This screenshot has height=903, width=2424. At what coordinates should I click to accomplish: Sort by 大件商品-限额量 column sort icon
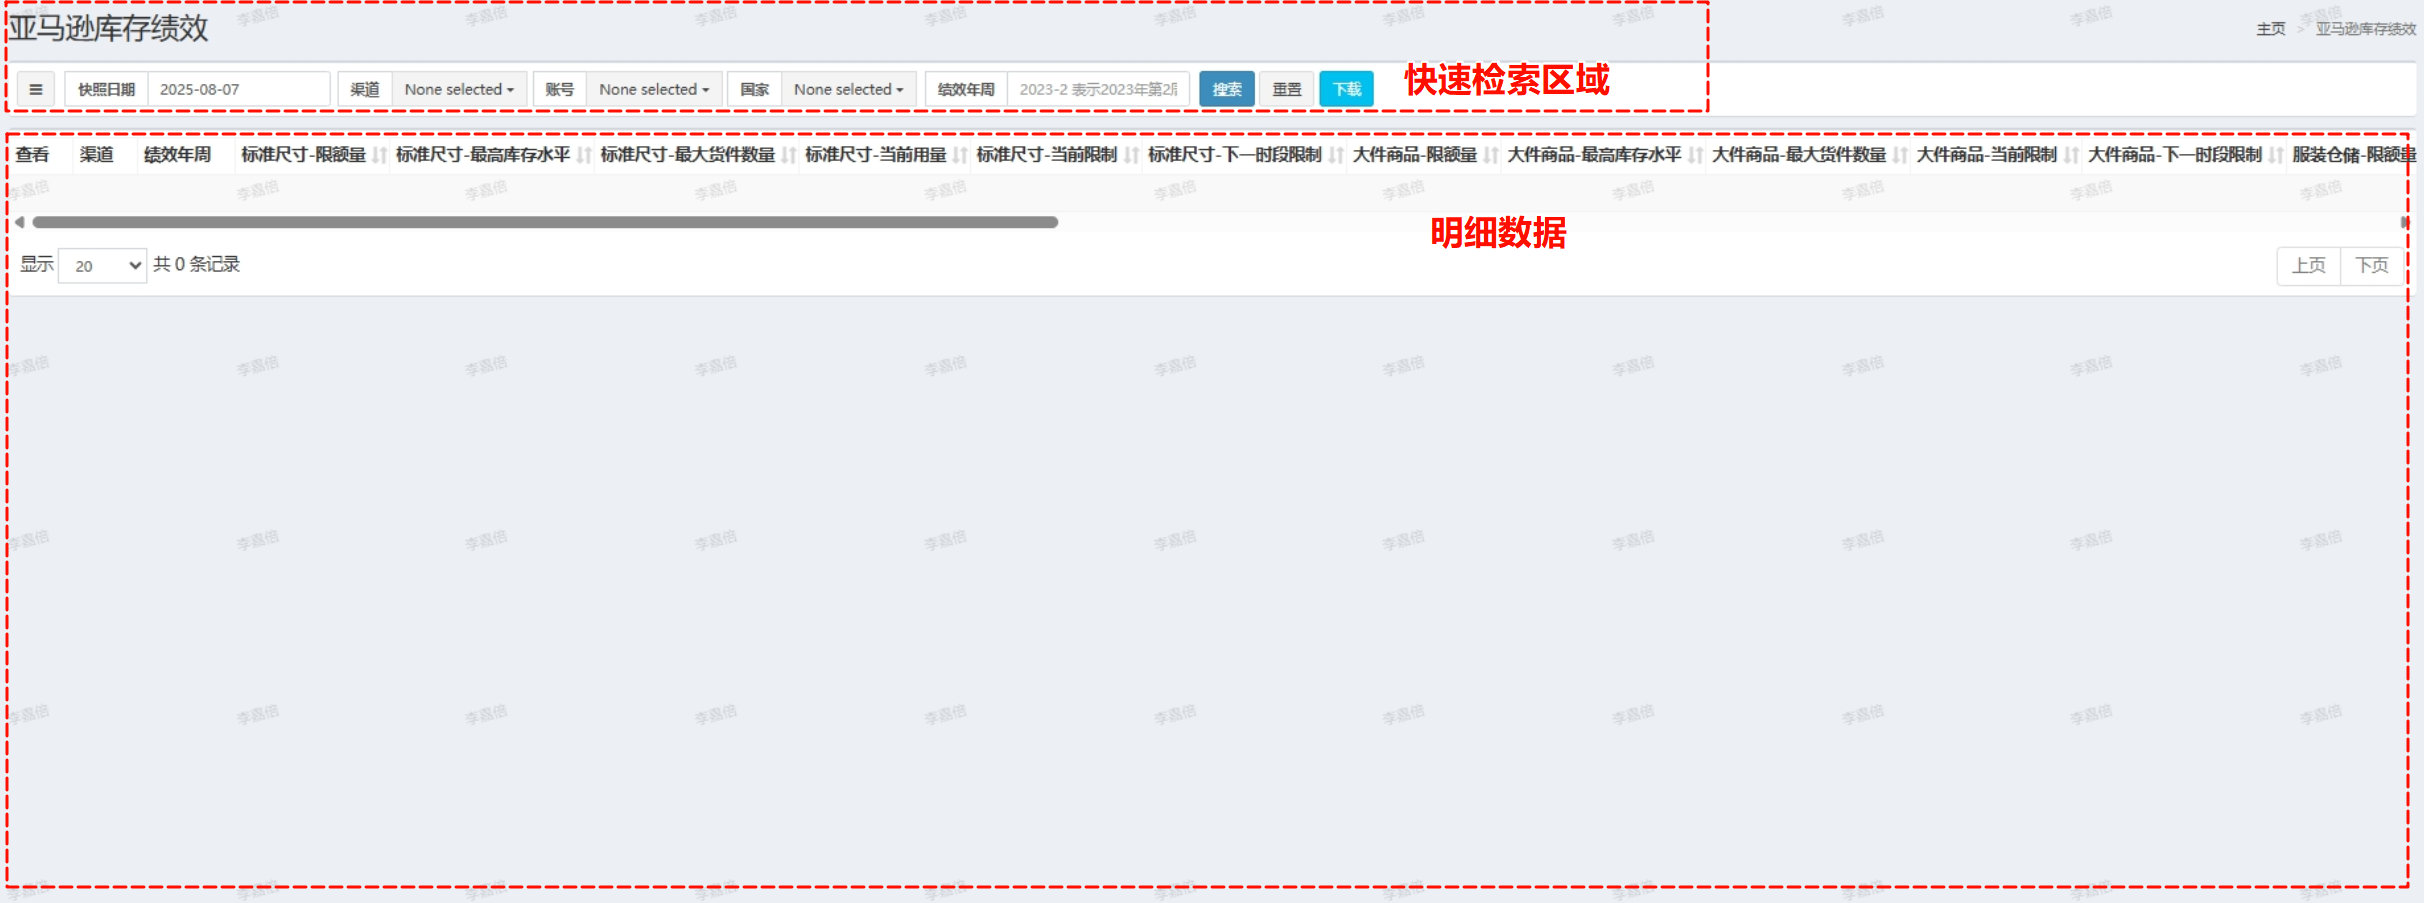tap(1491, 155)
